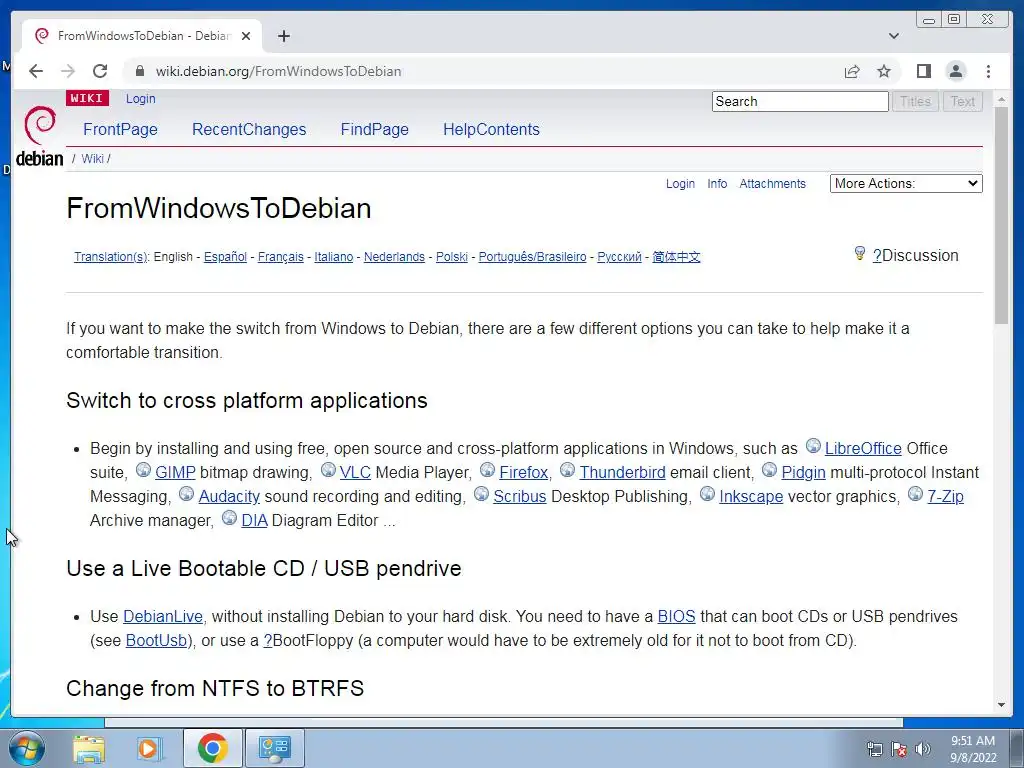This screenshot has width=1024, height=768.
Task: Launch Windows Media Player from taskbar
Action: click(x=150, y=748)
